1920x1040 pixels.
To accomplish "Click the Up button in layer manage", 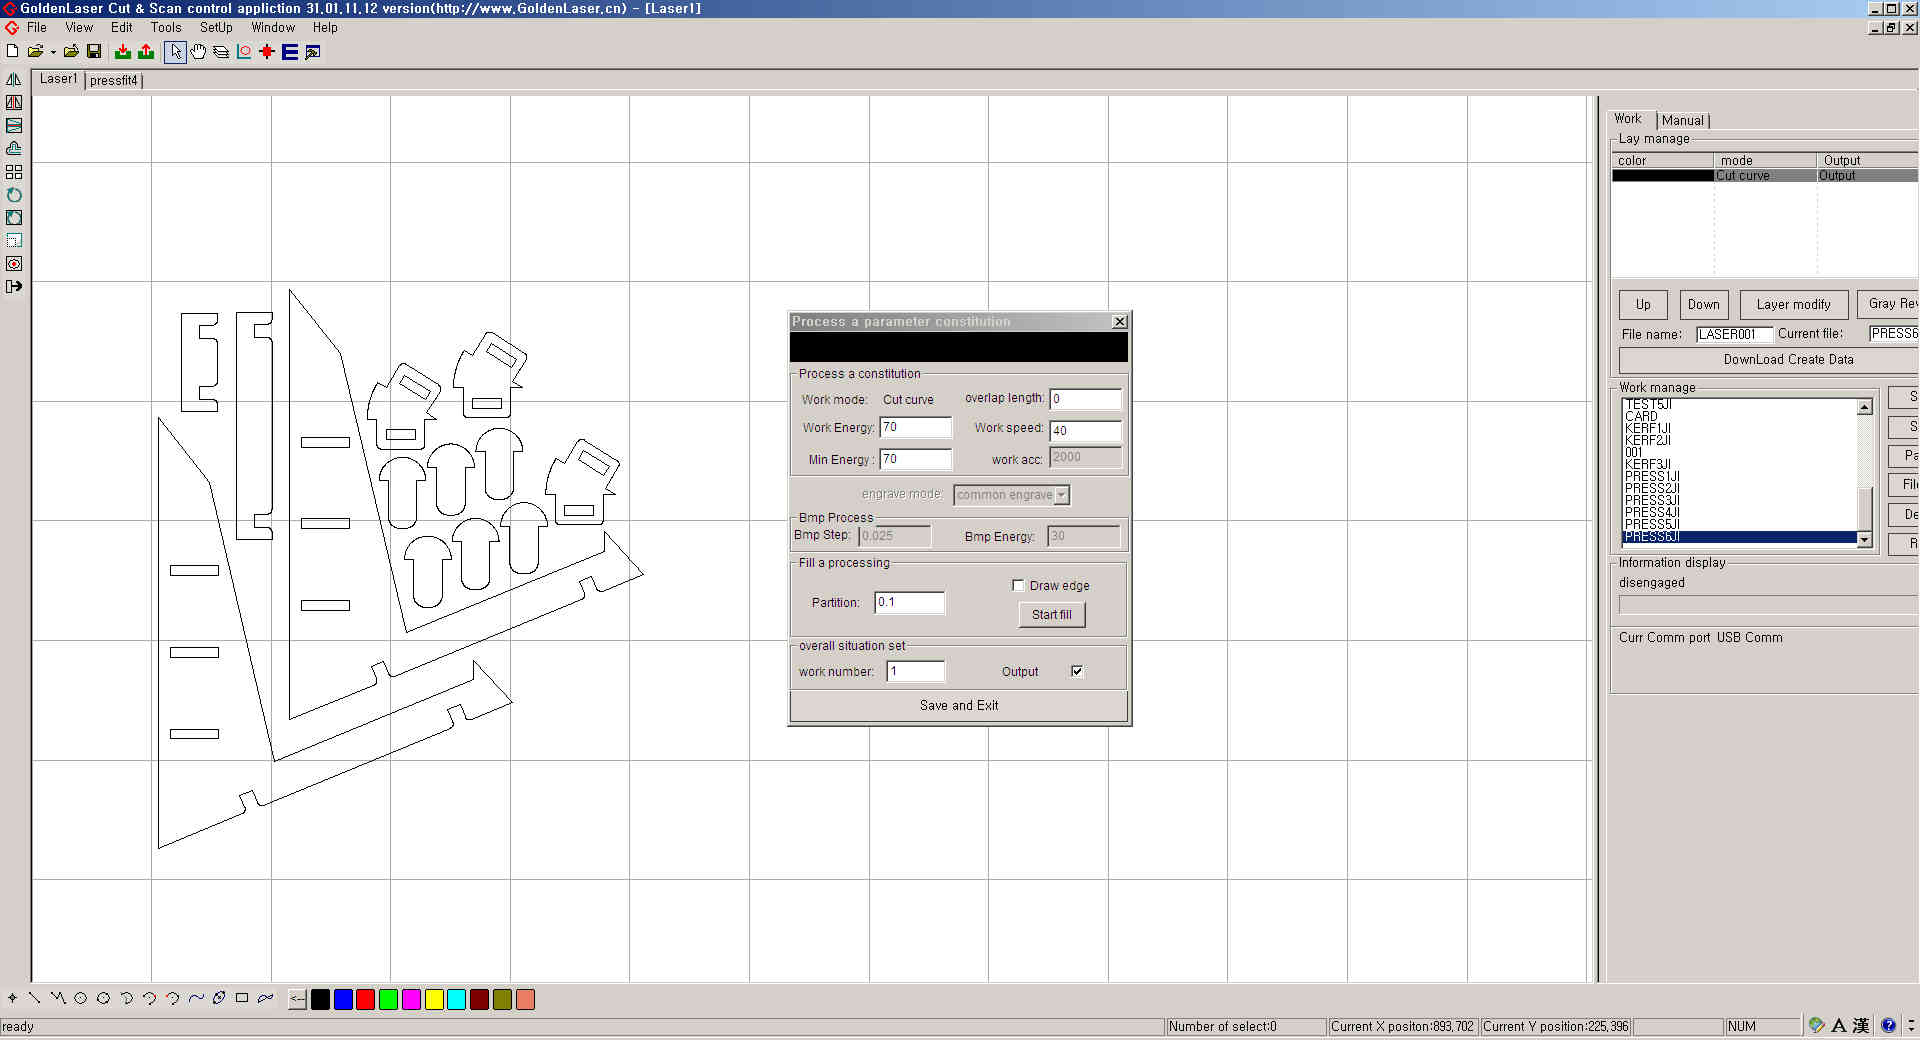I will click(1643, 304).
